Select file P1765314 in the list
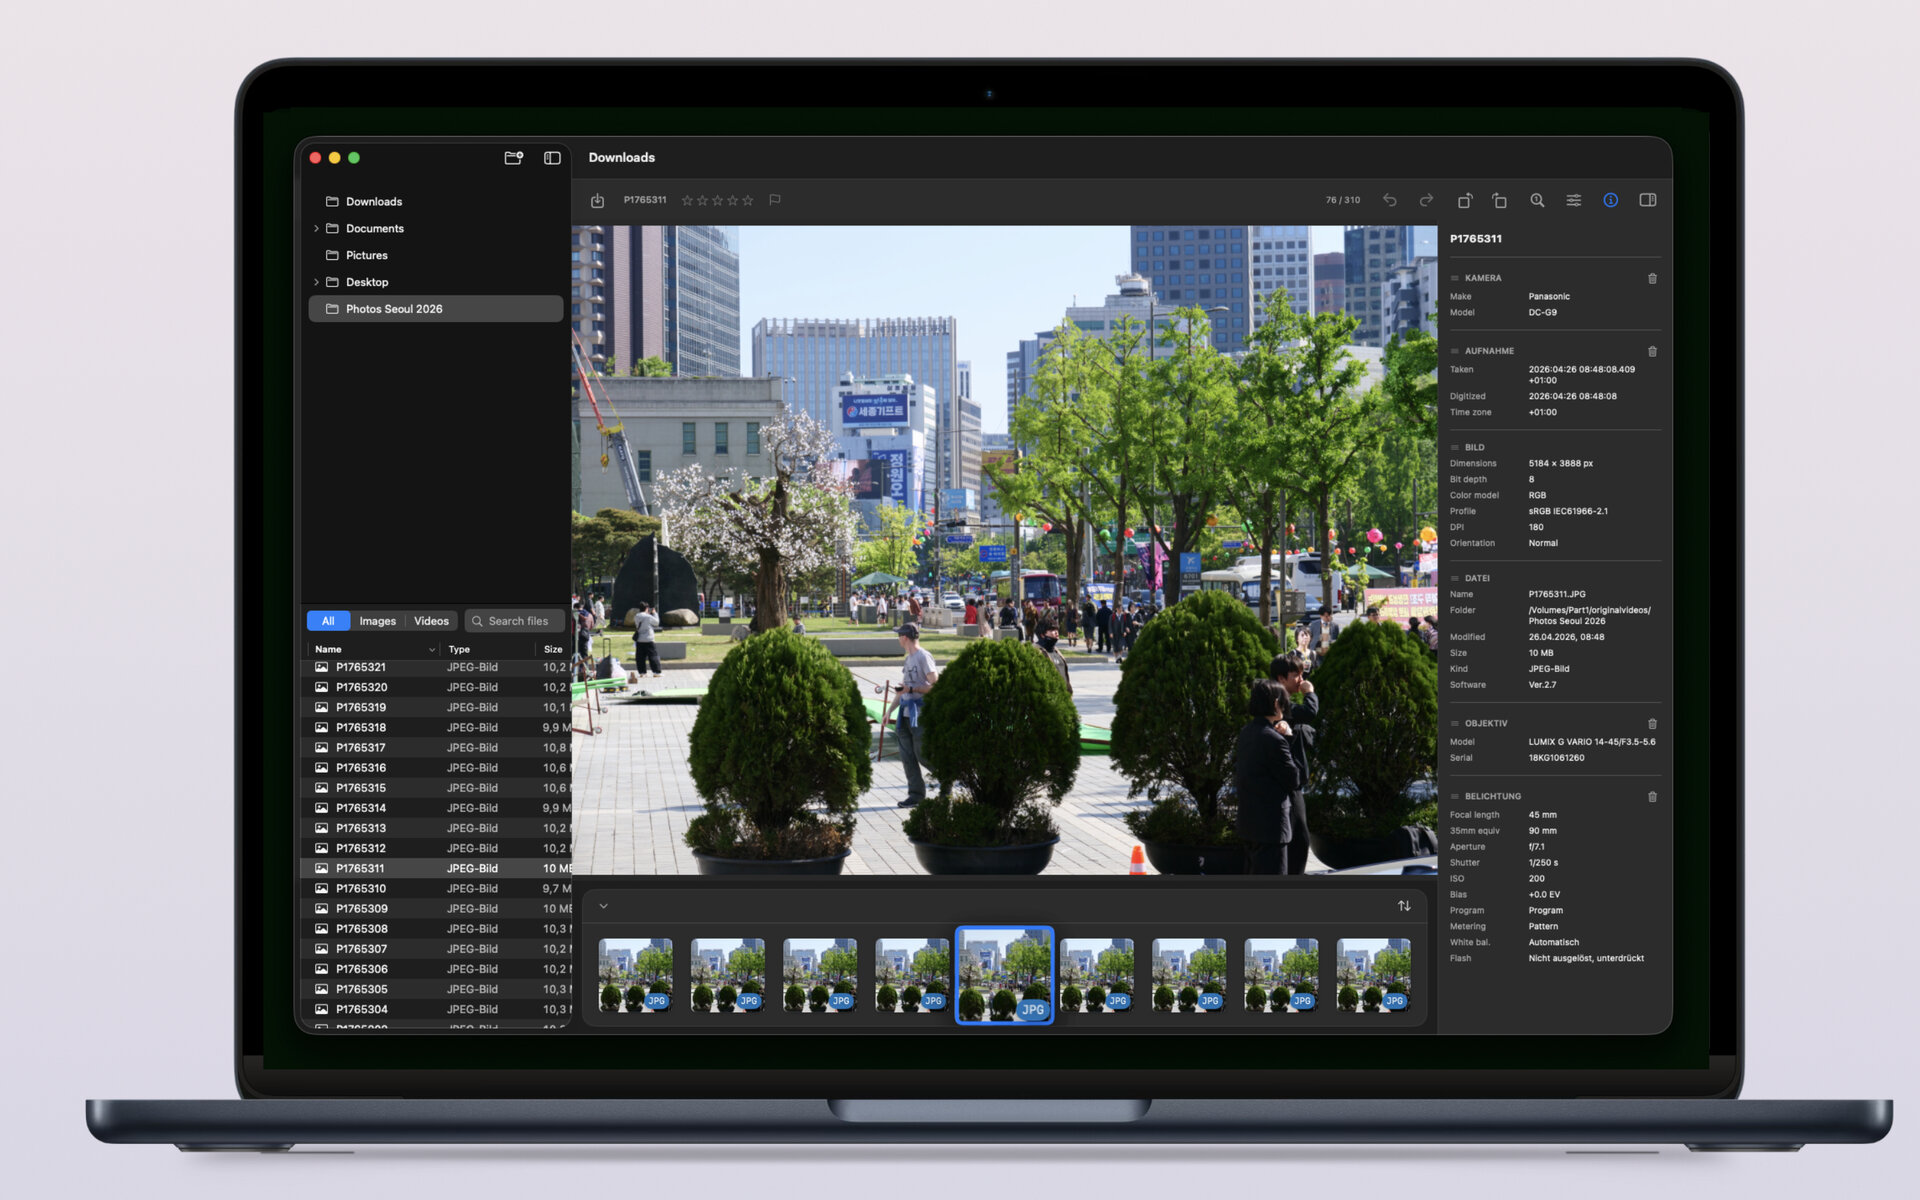 click(436, 808)
